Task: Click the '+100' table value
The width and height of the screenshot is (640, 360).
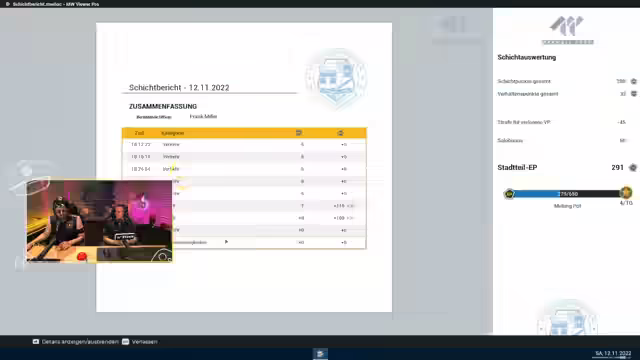Action: 339,218
